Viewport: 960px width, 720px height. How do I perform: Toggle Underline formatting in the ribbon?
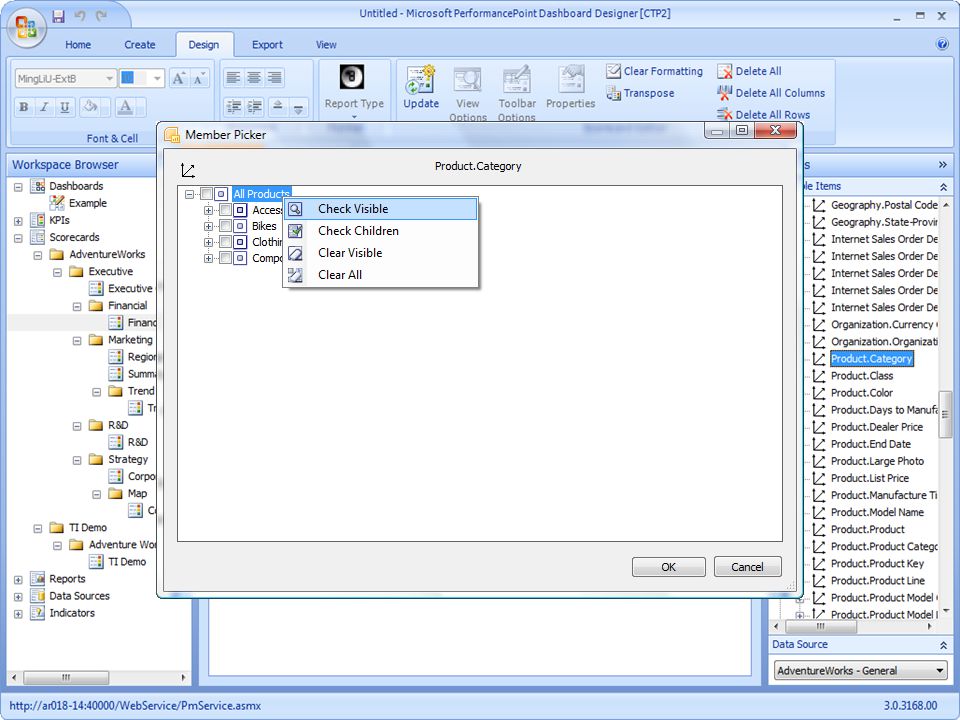(64, 107)
